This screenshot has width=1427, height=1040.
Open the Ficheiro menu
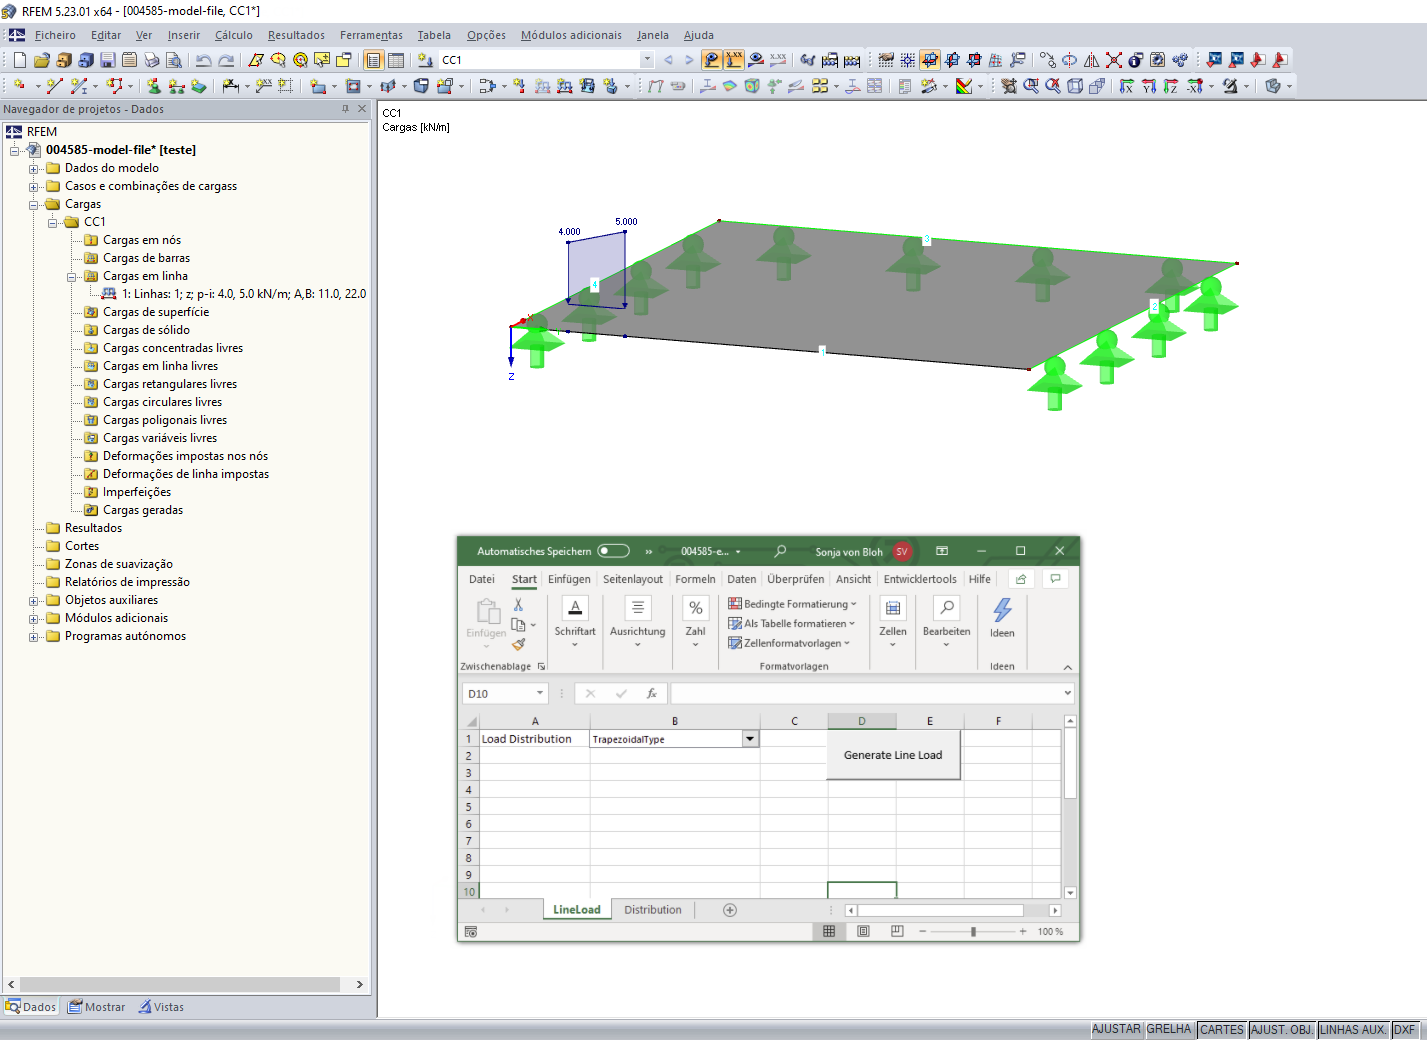point(55,35)
